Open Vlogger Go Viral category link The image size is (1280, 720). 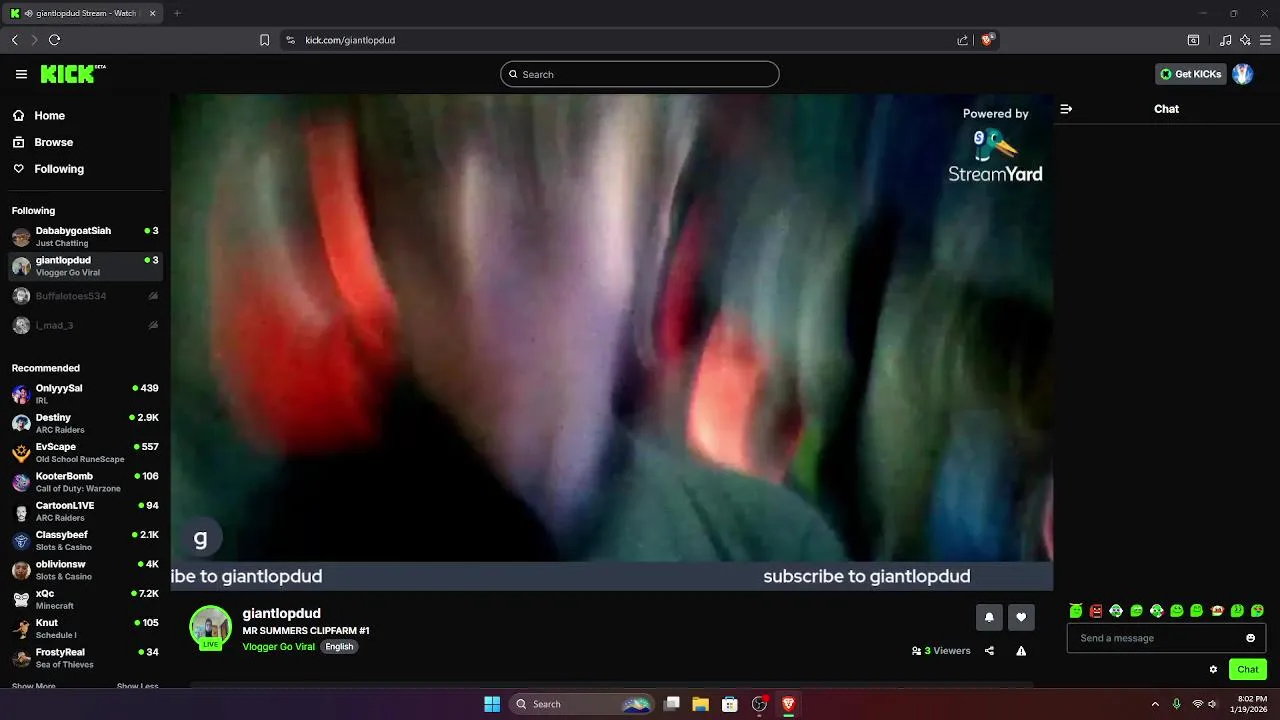tap(278, 647)
